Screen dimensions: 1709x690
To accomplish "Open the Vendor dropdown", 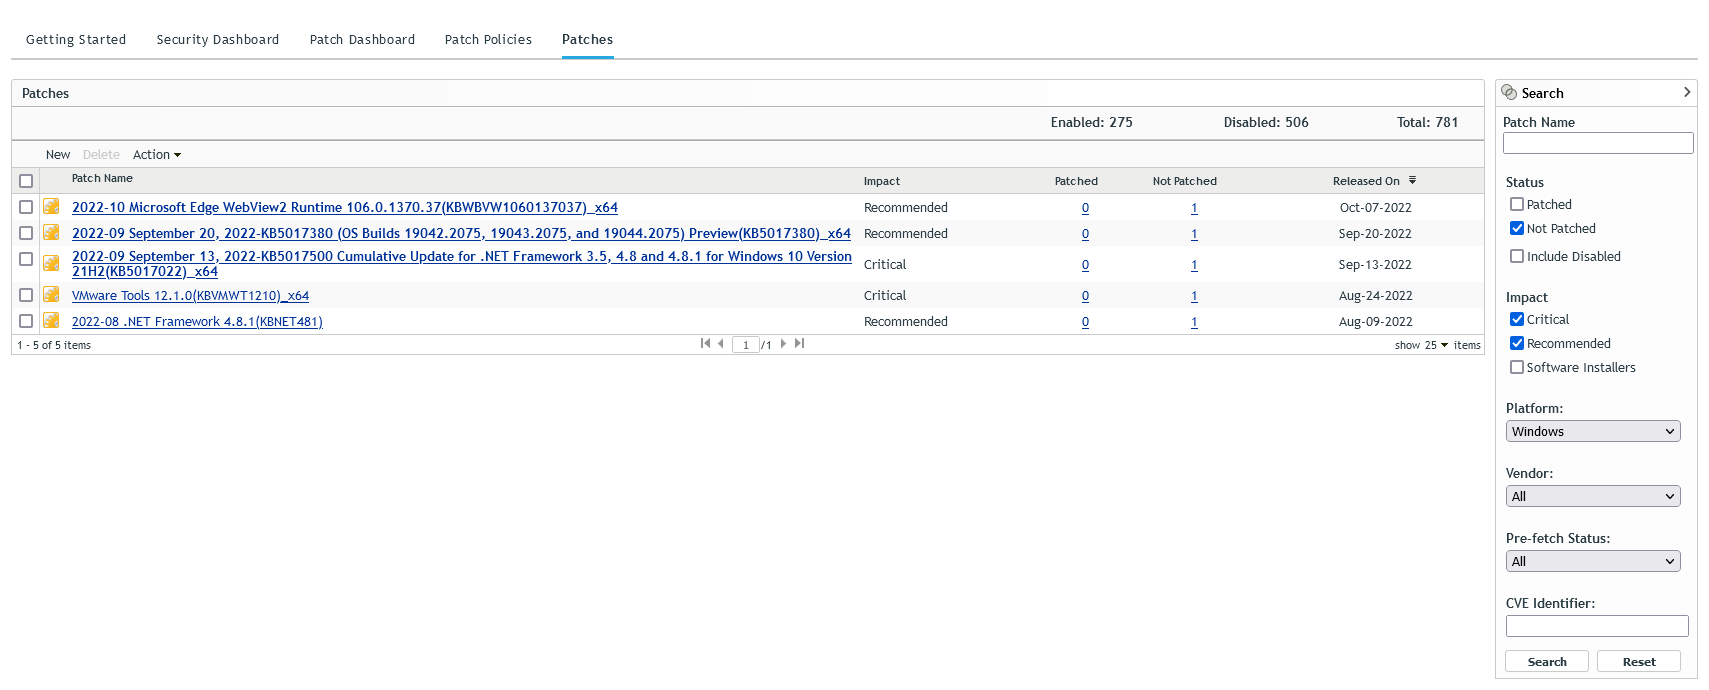I will click(x=1592, y=496).
